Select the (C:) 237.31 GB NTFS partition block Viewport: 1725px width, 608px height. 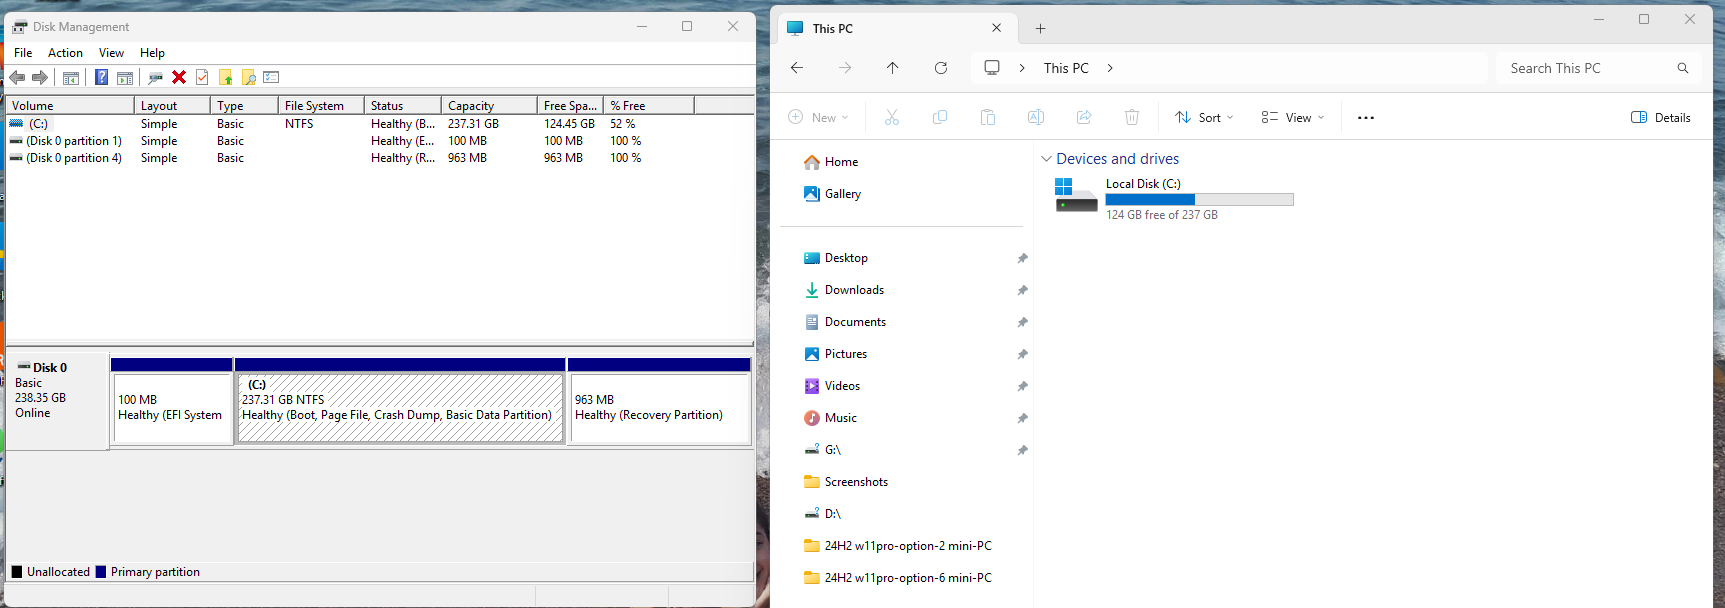[400, 401]
